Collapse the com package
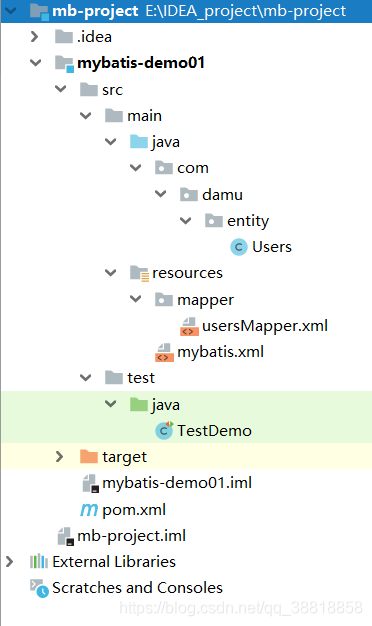The width and height of the screenshot is (372, 626). click(x=136, y=168)
